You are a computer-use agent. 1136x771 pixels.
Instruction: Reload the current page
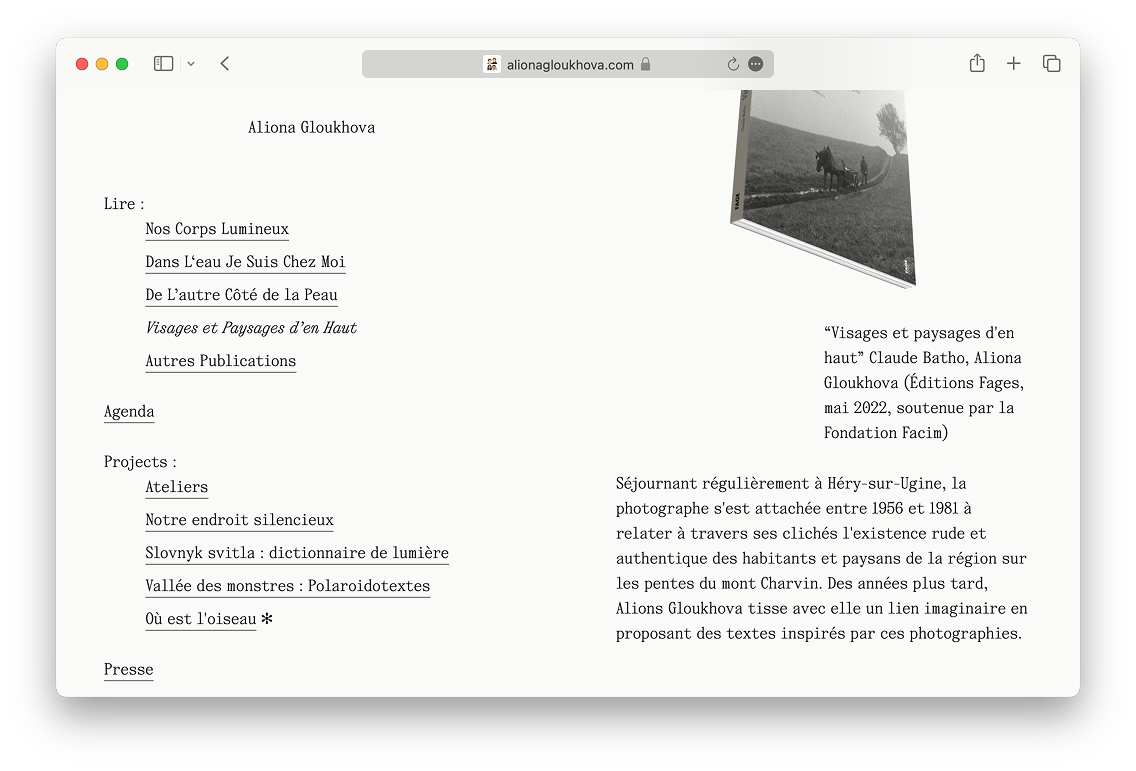(x=733, y=64)
